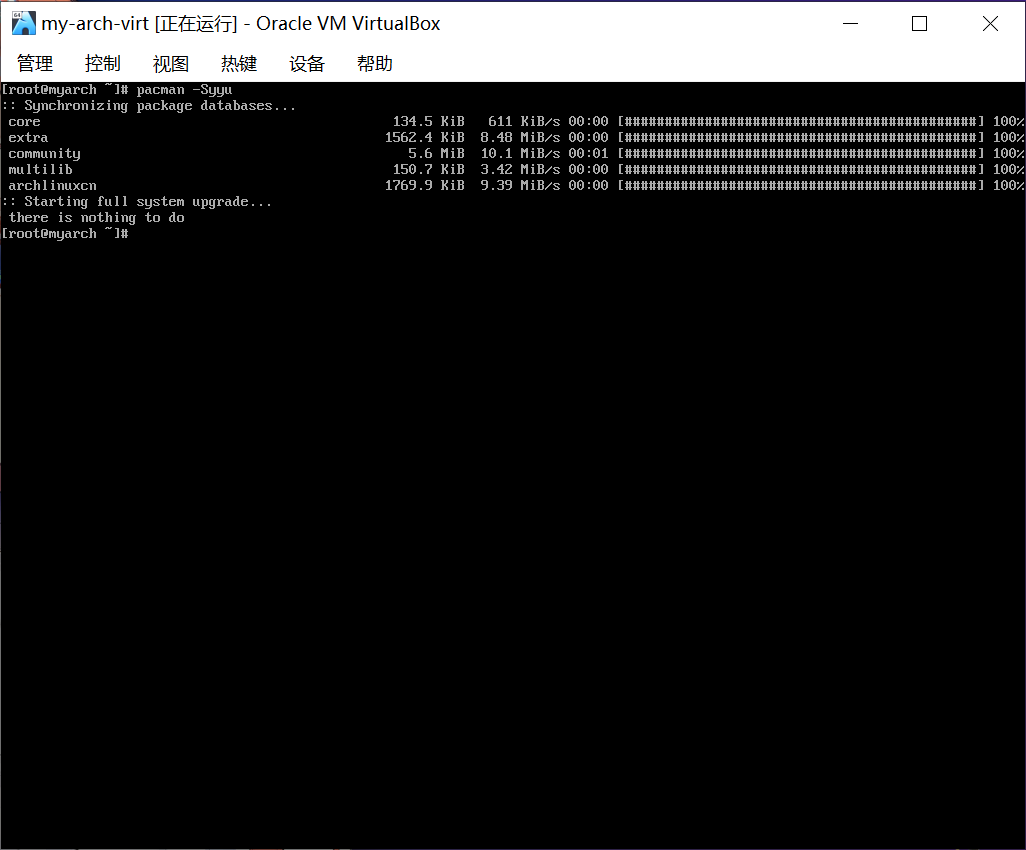Click the multilib repository progress bar
Viewport: 1026px width, 850px height.
tap(800, 170)
